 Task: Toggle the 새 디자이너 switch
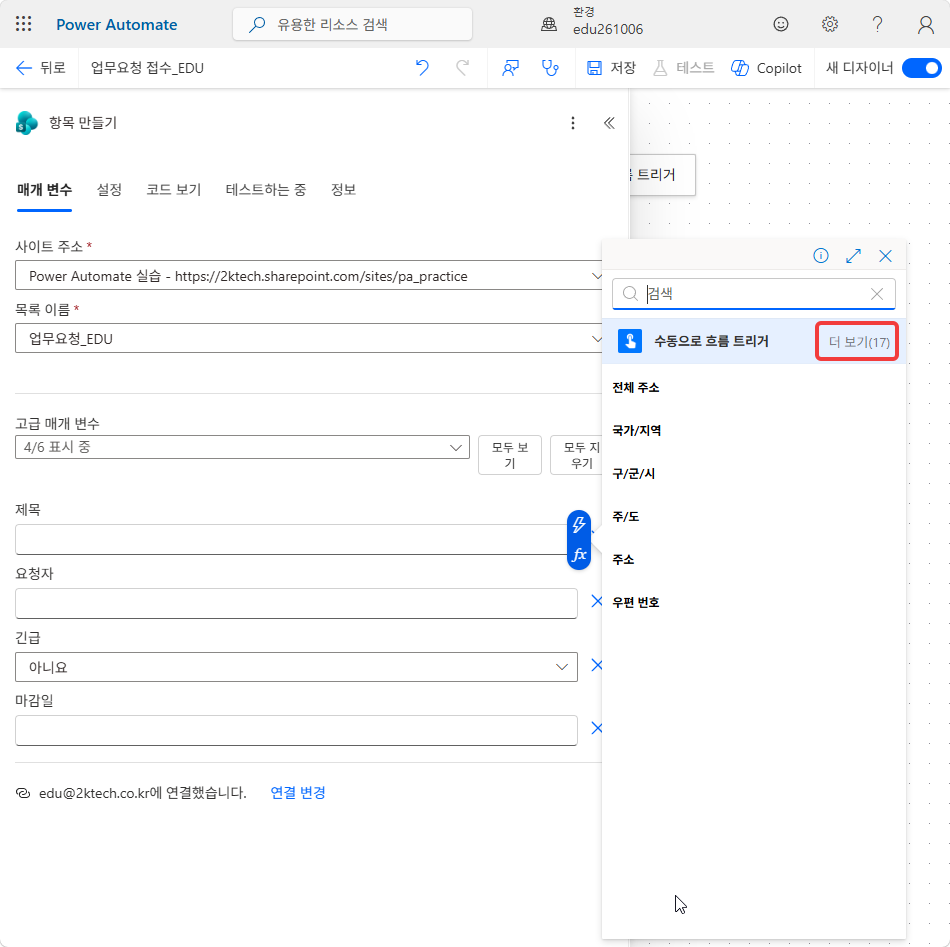point(922,68)
